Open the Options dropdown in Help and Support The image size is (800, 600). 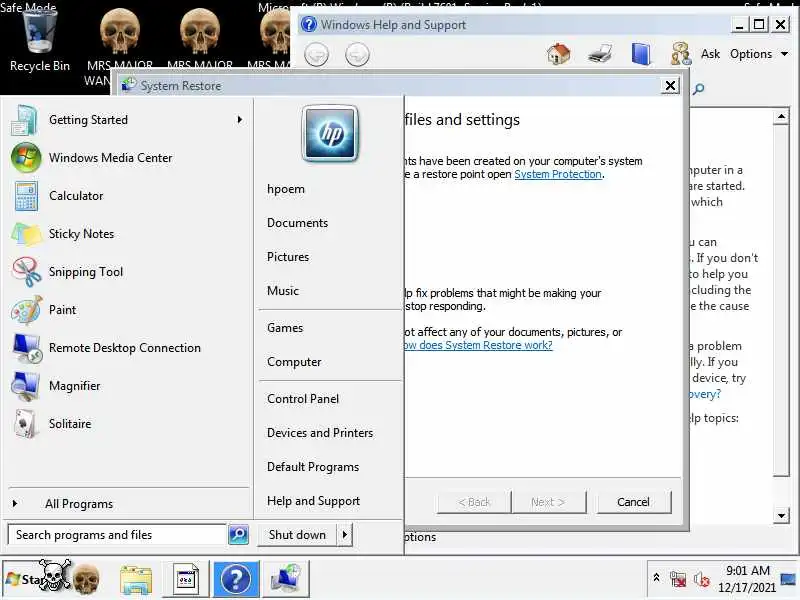(759, 54)
